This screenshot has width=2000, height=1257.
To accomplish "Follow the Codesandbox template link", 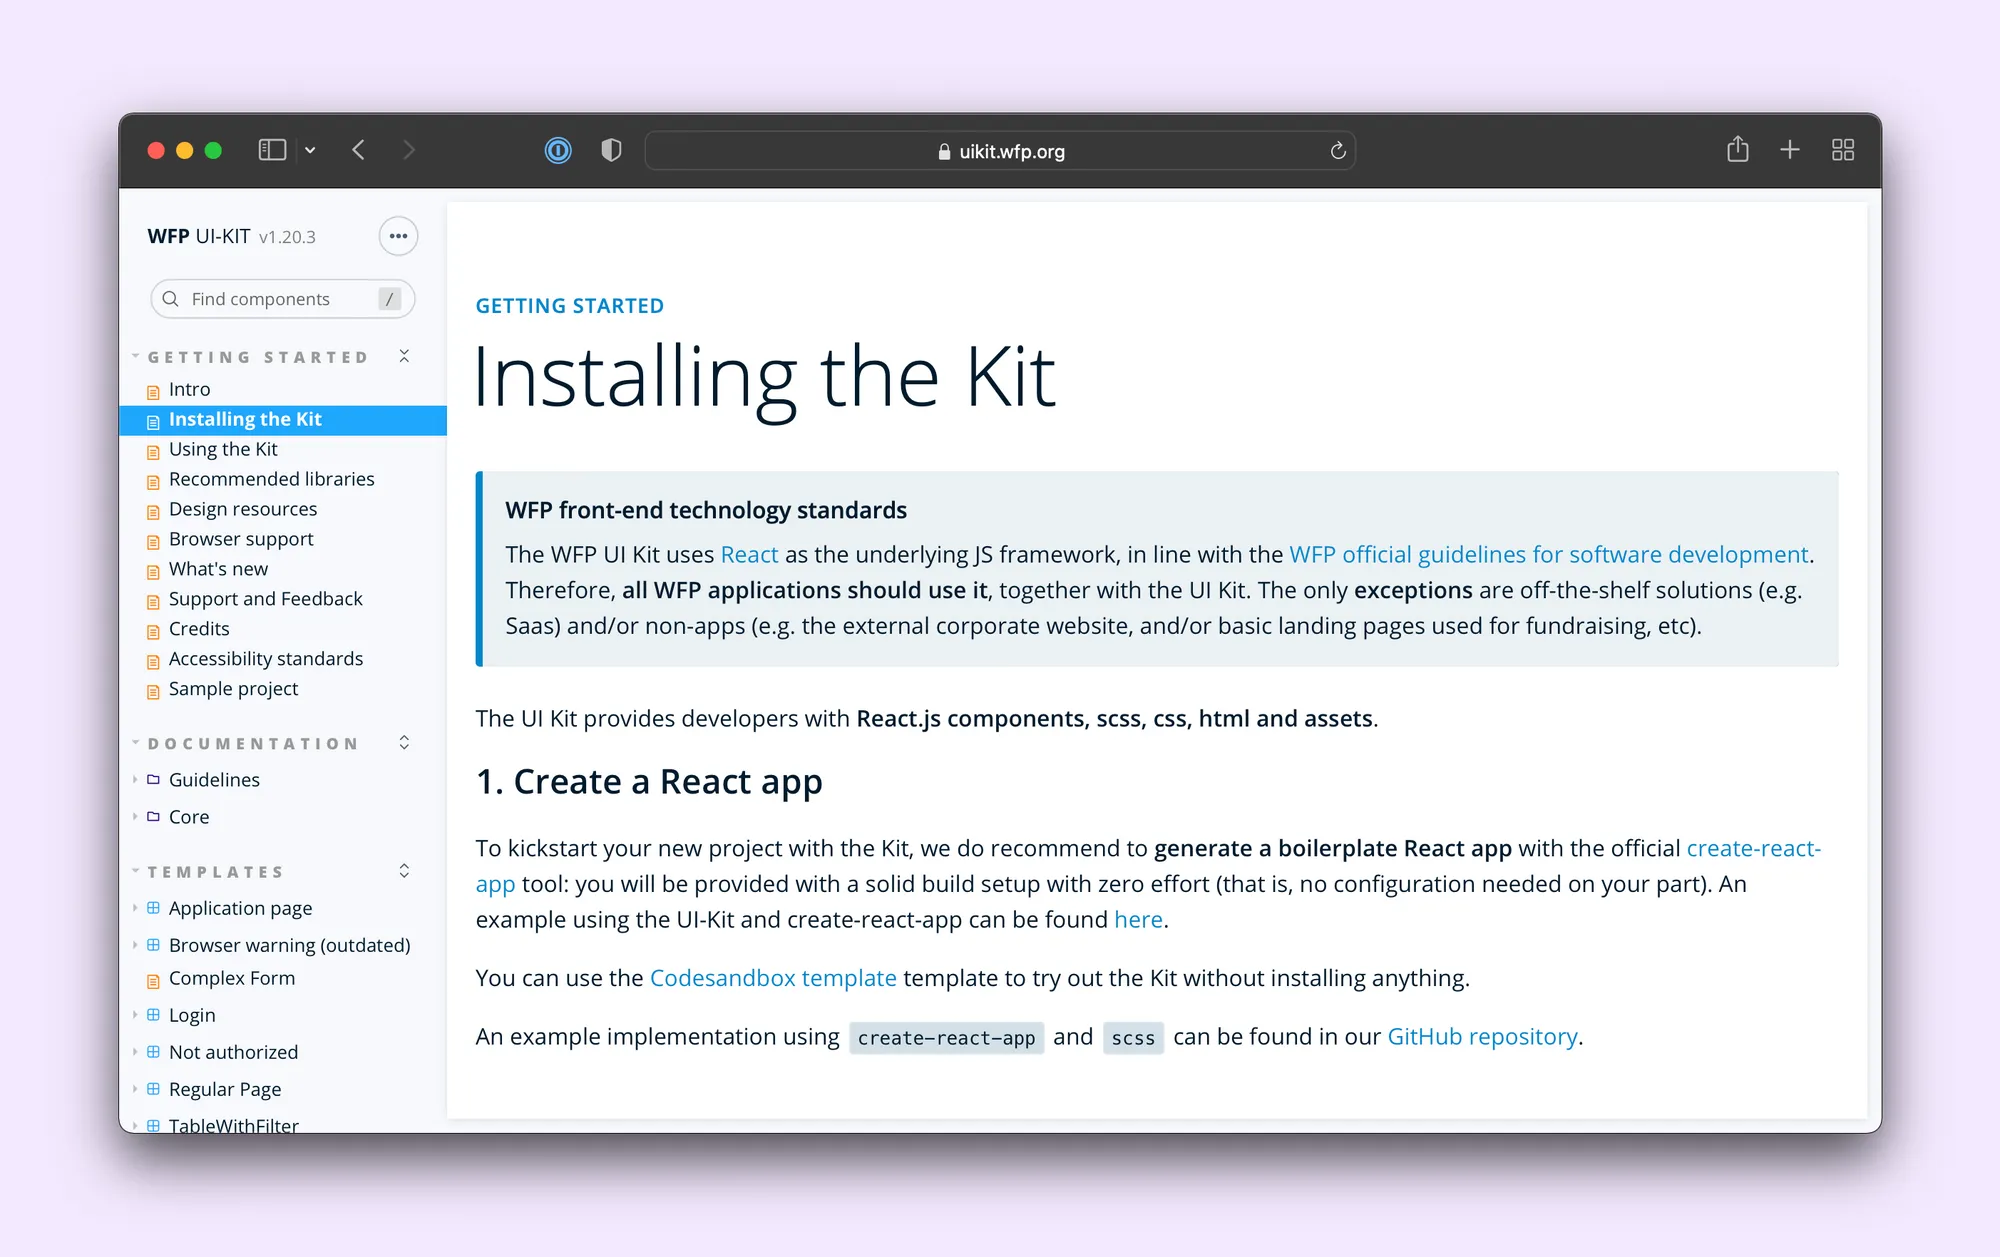I will (x=772, y=978).
